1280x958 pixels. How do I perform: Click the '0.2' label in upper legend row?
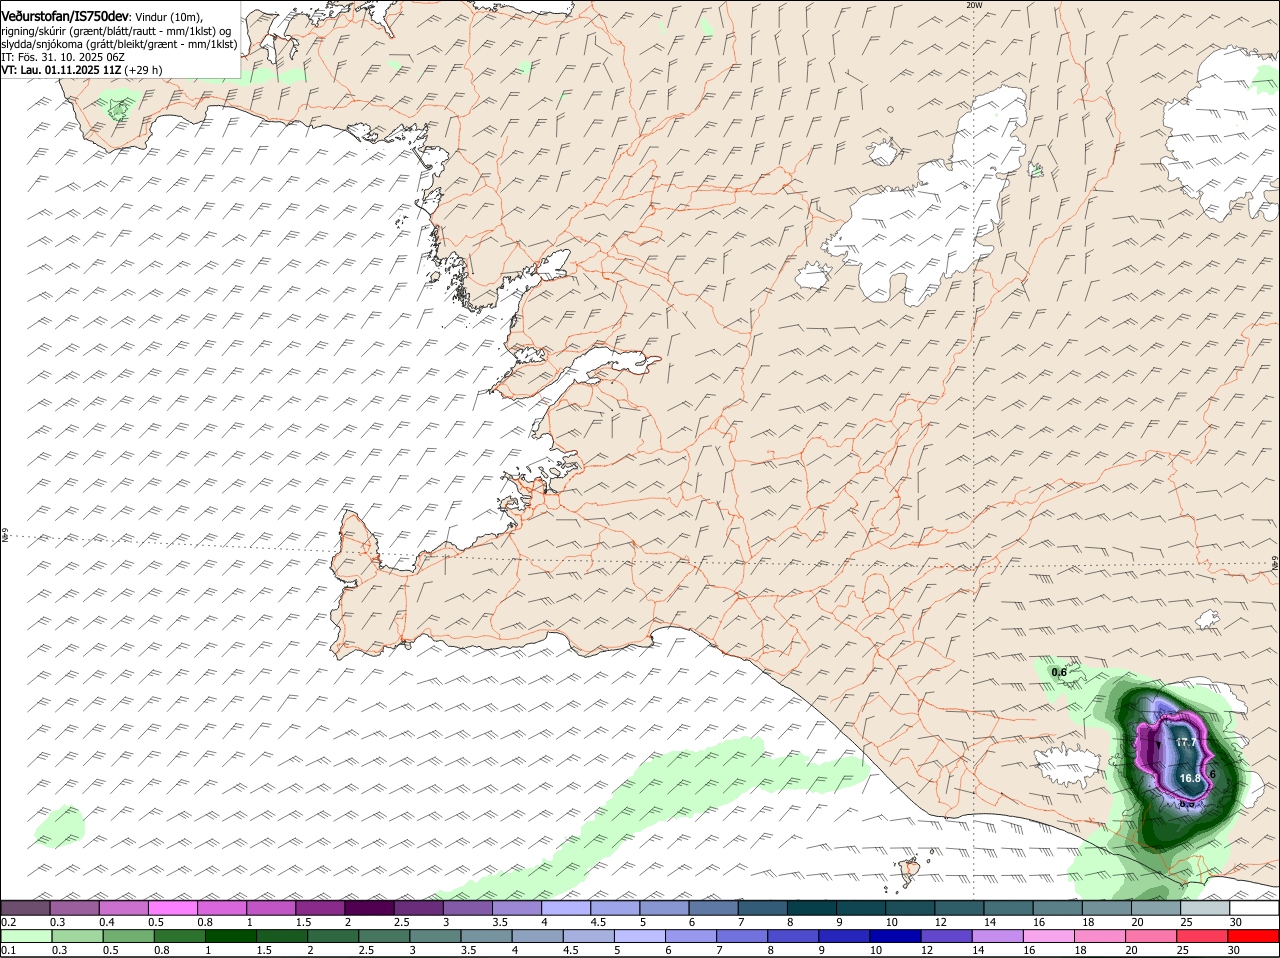8,921
